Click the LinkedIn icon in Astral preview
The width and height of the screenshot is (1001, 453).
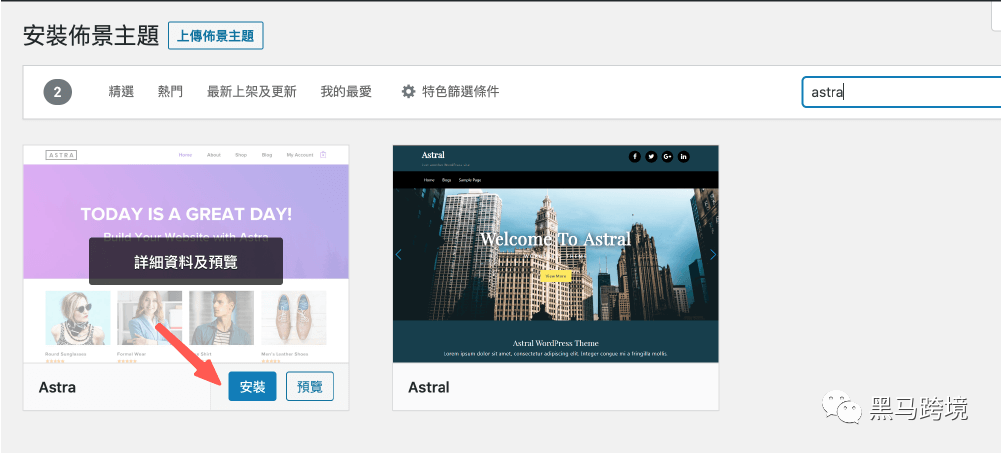coord(684,157)
